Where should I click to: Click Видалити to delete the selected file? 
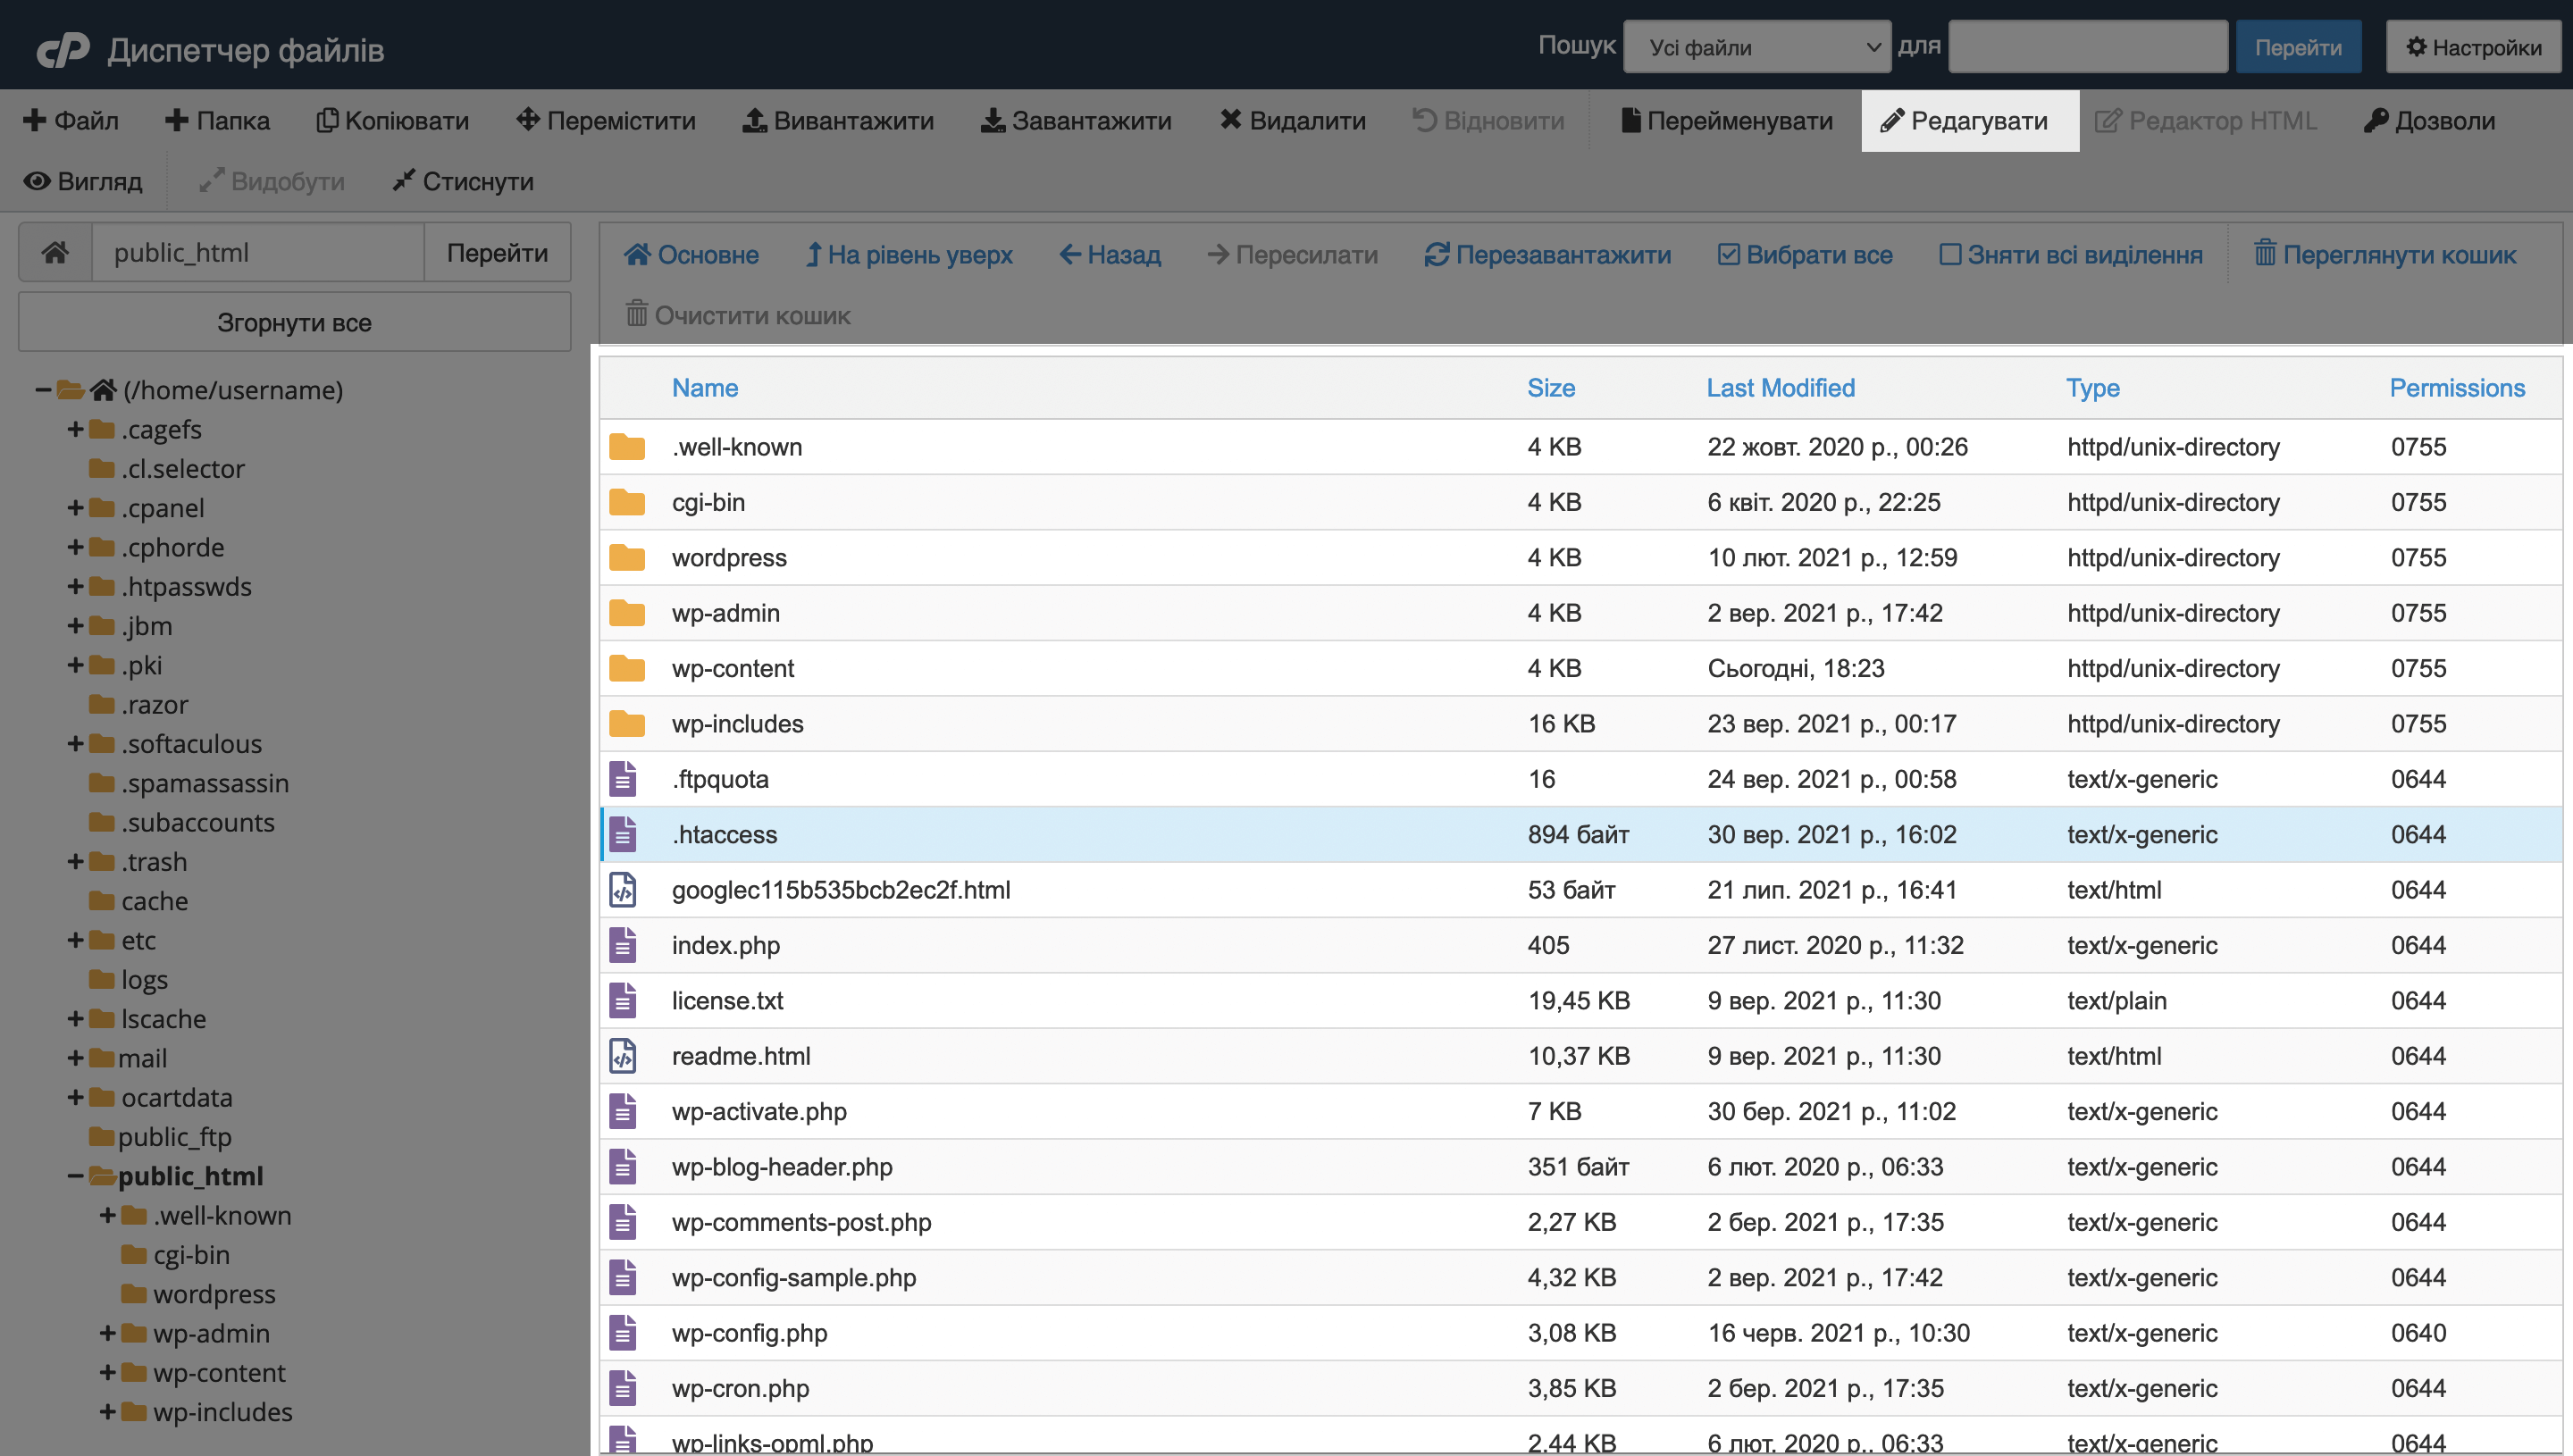point(1293,121)
